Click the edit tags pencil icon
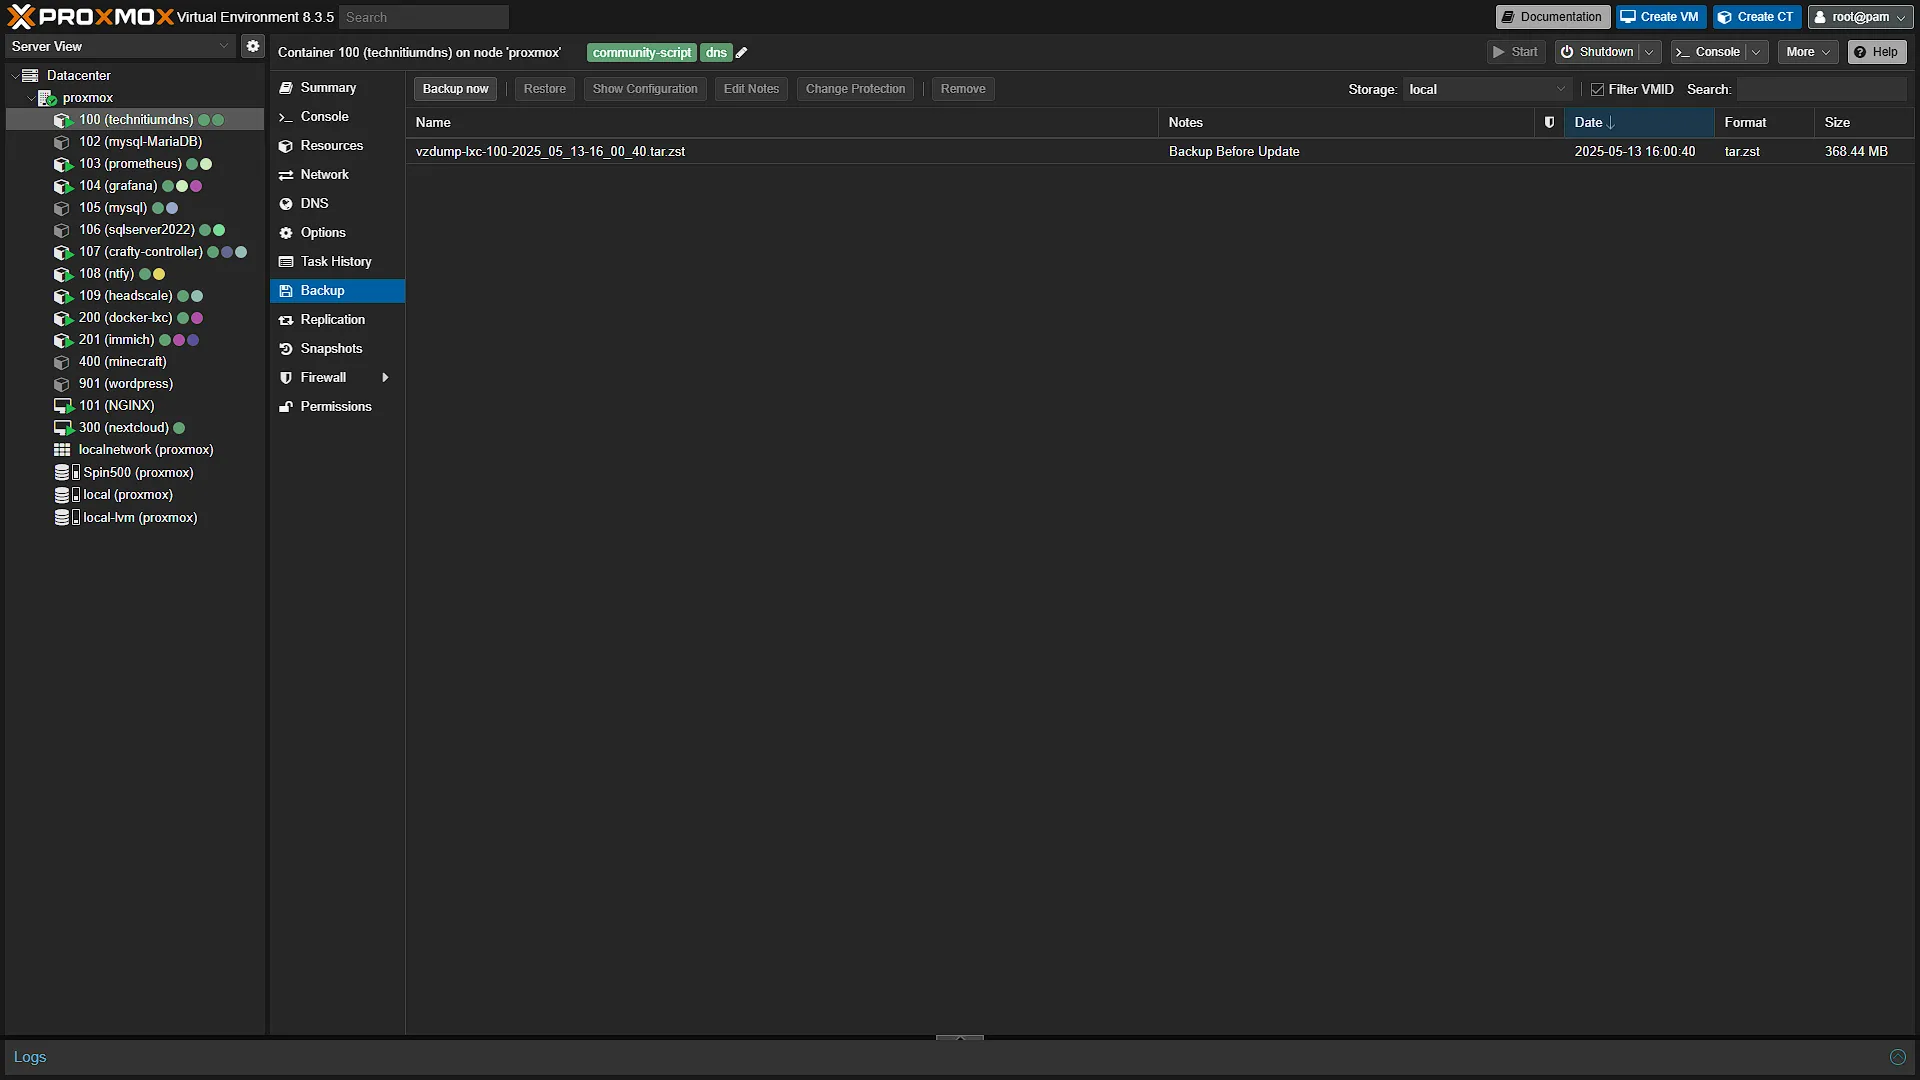 [742, 53]
